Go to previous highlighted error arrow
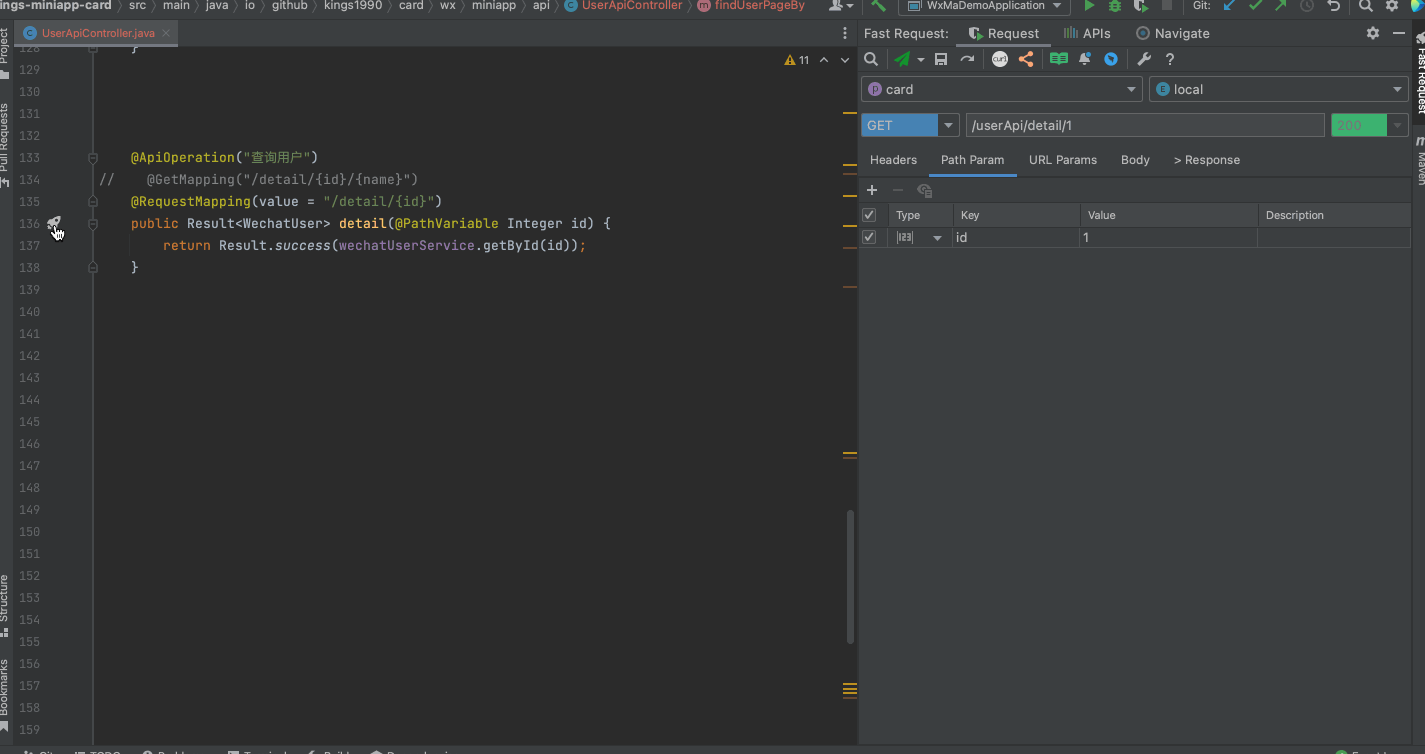Screen dimensions: 1425x754 tap(824, 60)
